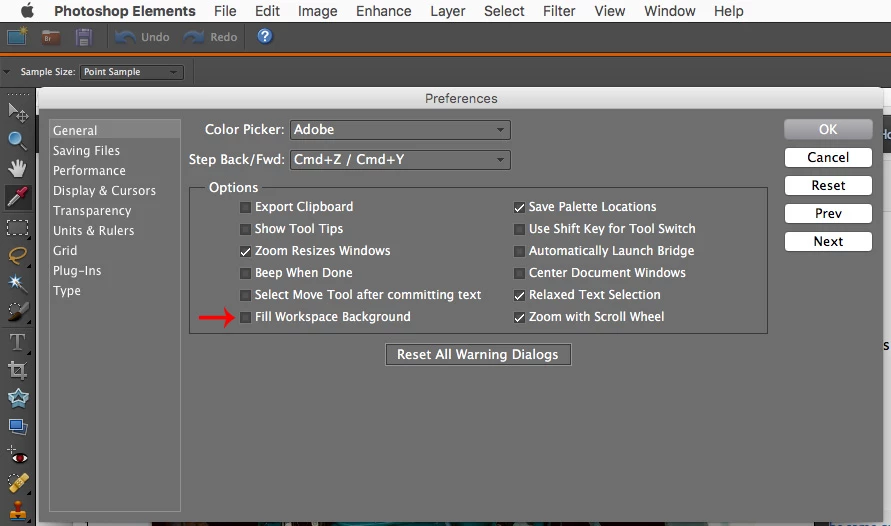This screenshot has height=526, width=891.
Task: Open Bridge via the Br folder icon
Action: click(51, 37)
